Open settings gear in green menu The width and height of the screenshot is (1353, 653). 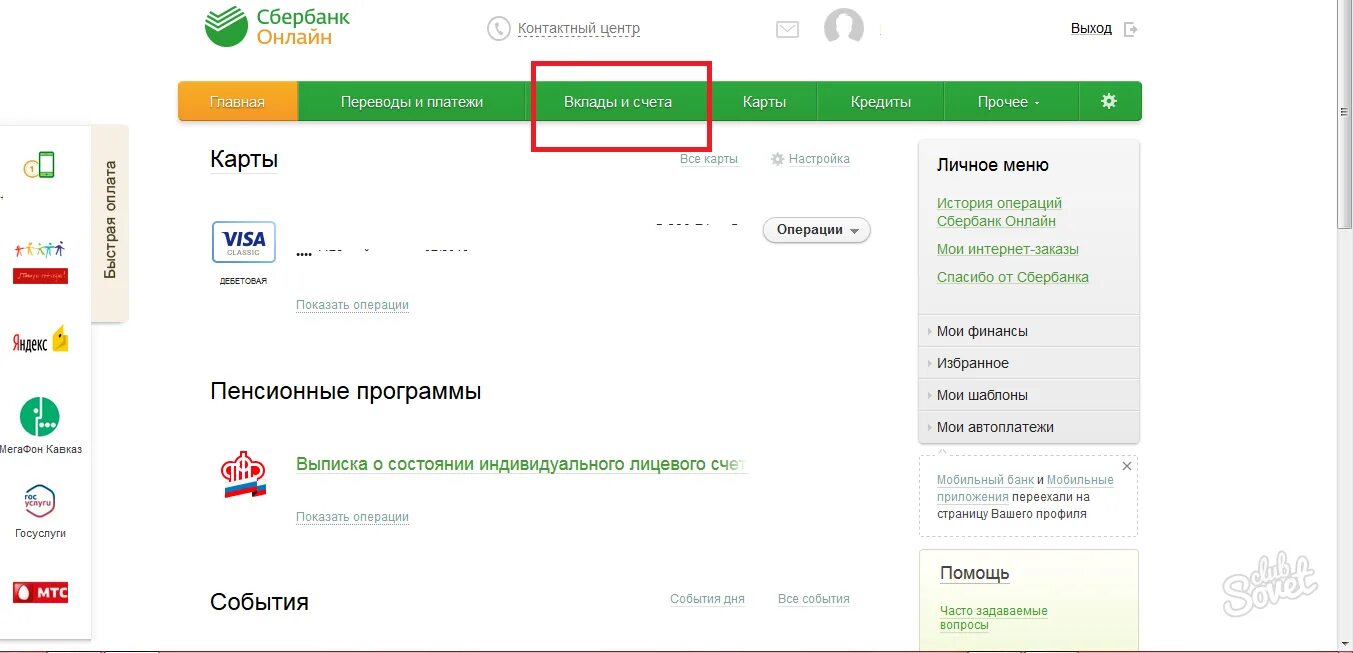[x=1109, y=101]
